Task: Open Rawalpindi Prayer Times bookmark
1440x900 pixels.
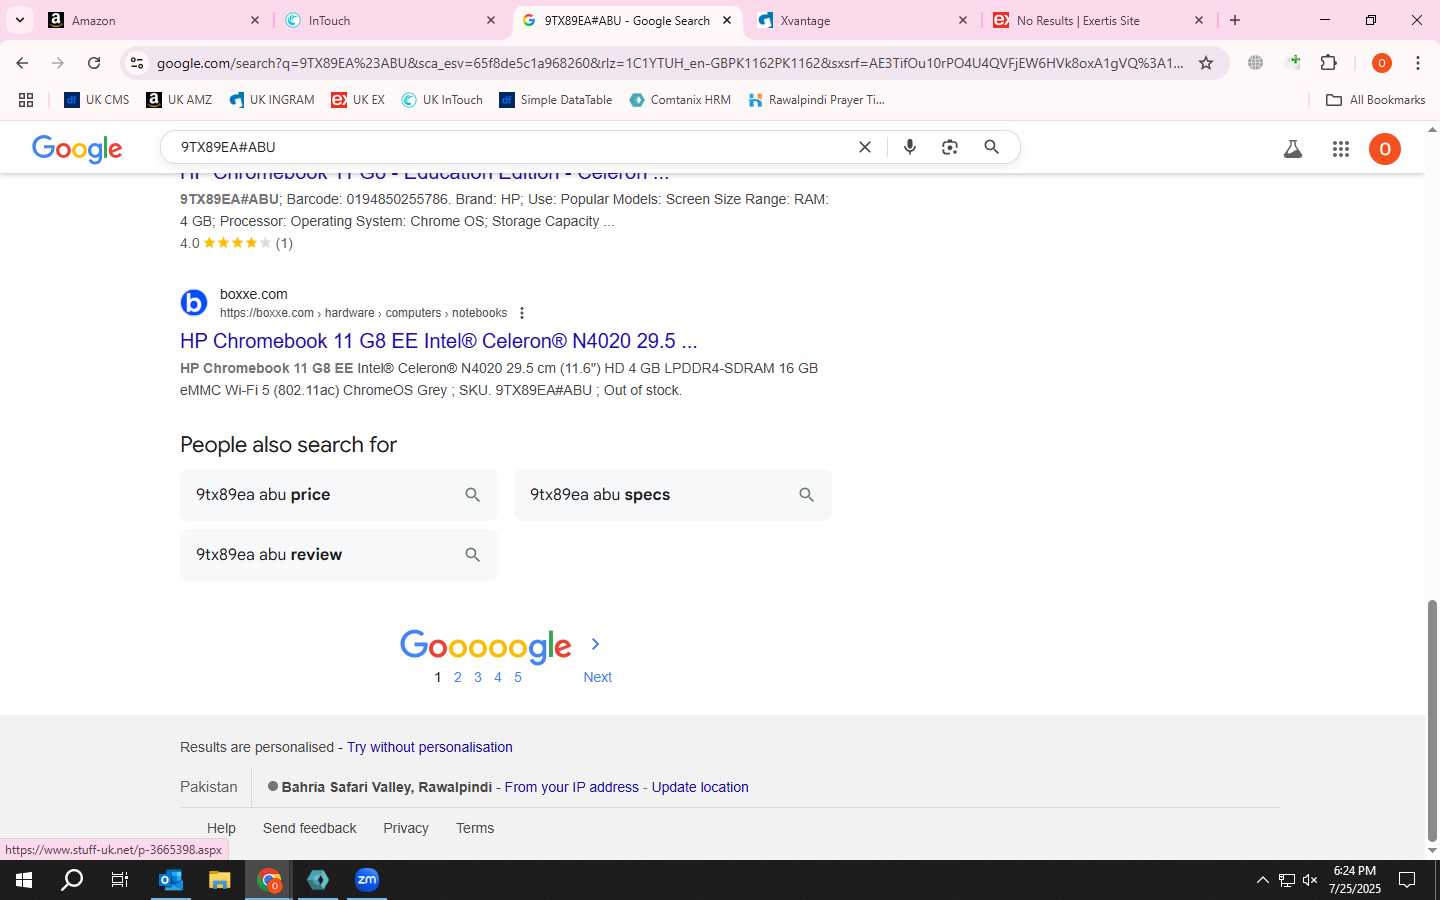Action: coord(816,100)
